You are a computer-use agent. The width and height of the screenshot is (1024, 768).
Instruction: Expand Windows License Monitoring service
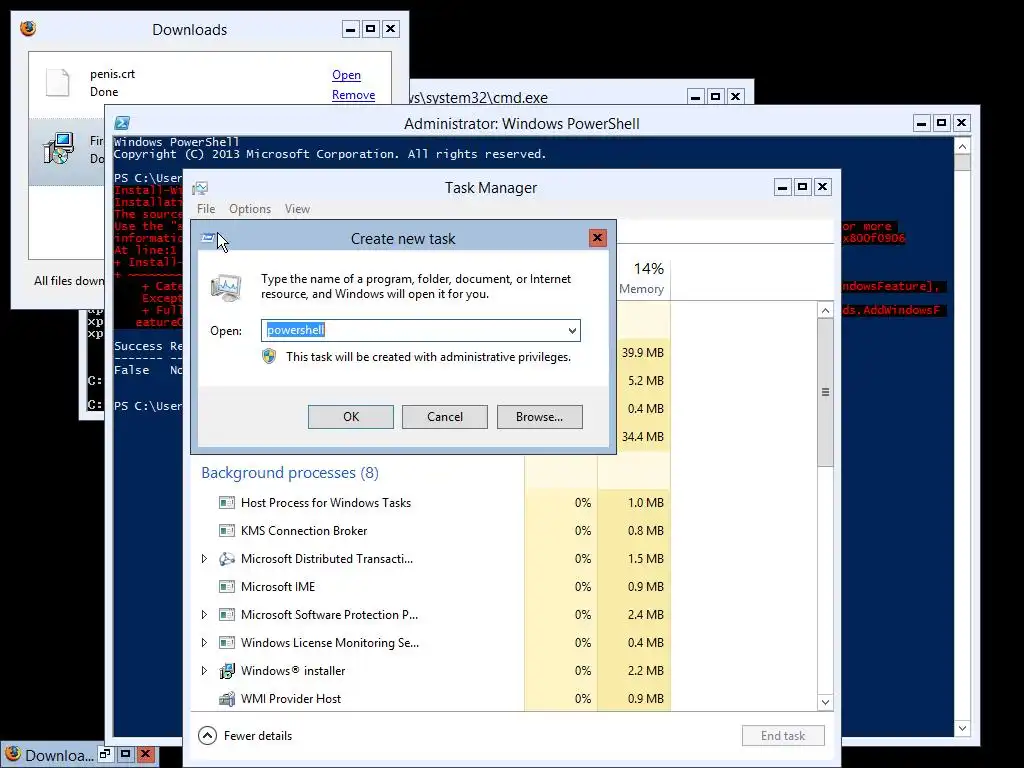204,643
